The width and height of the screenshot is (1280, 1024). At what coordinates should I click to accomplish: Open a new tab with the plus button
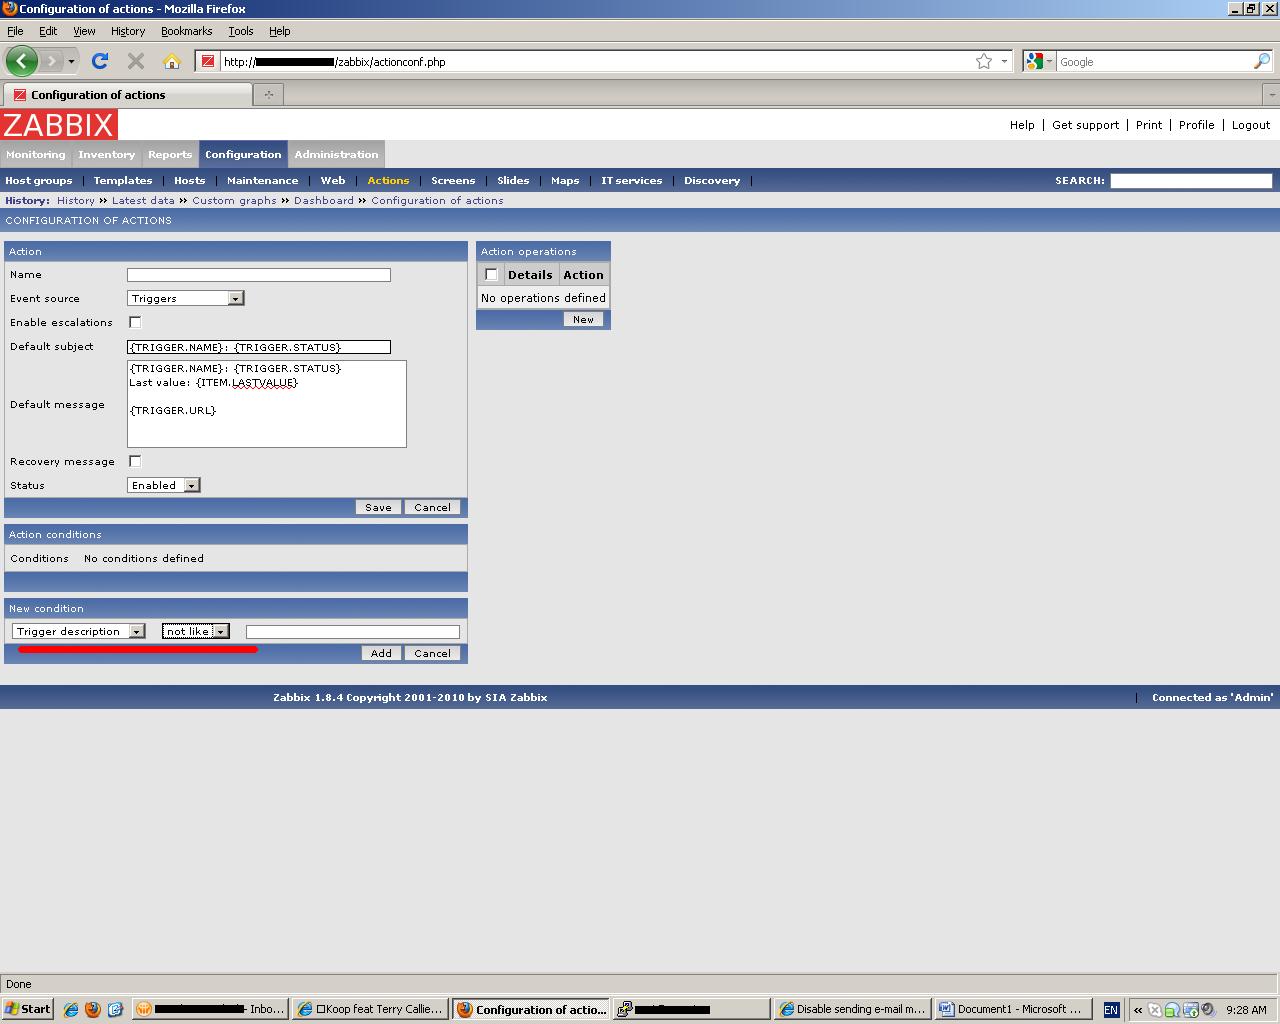(x=268, y=94)
